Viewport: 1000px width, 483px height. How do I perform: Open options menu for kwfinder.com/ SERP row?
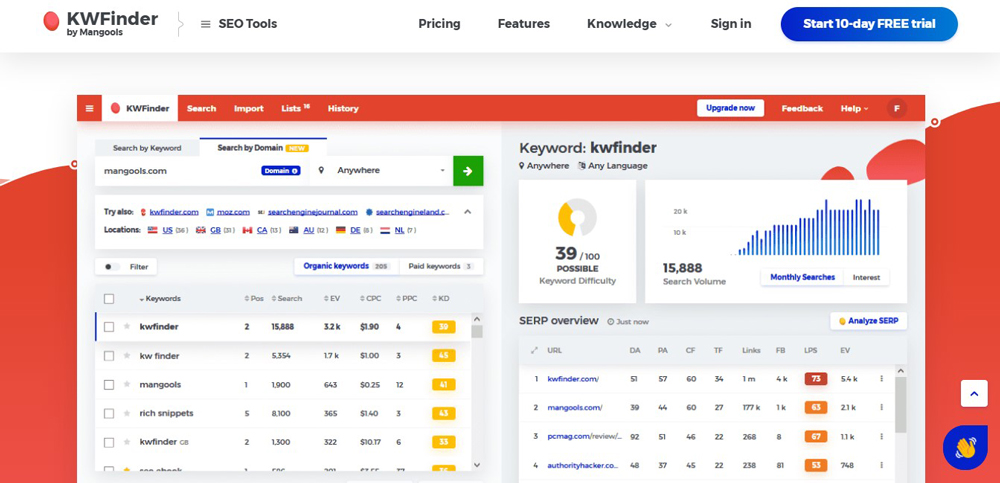(881, 379)
